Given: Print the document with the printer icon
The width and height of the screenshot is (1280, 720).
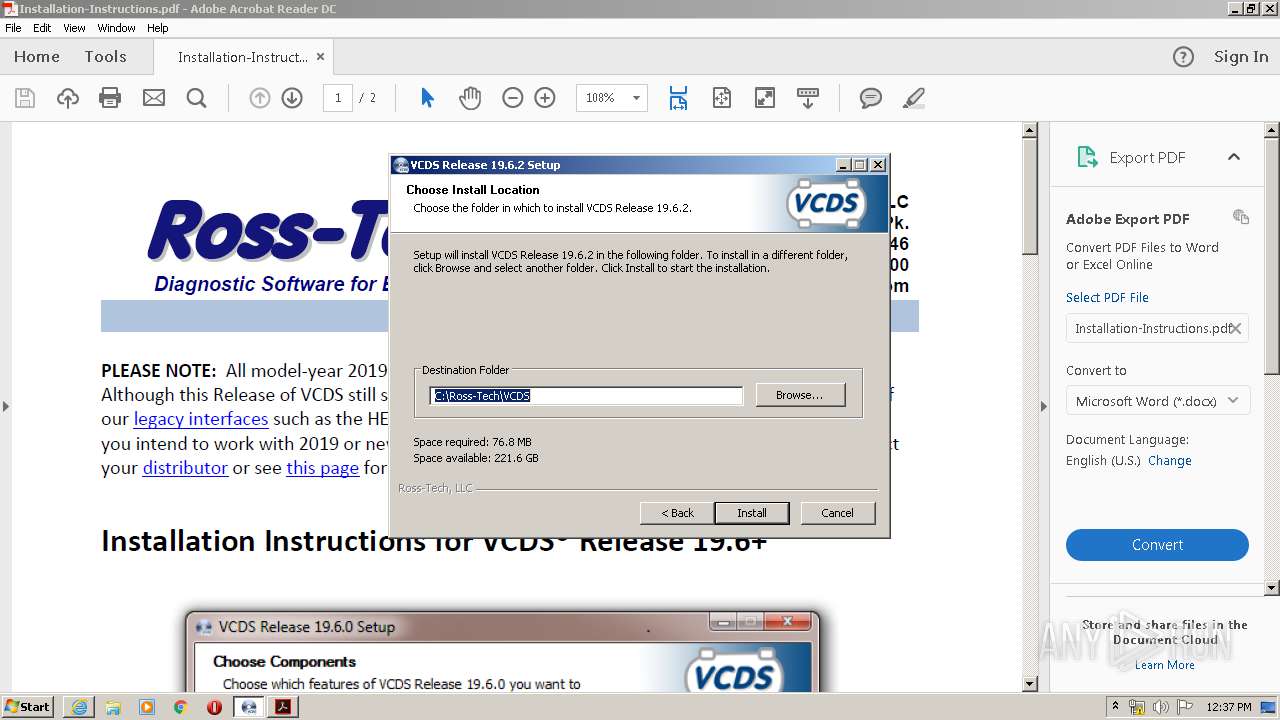Looking at the screenshot, I should (110, 98).
